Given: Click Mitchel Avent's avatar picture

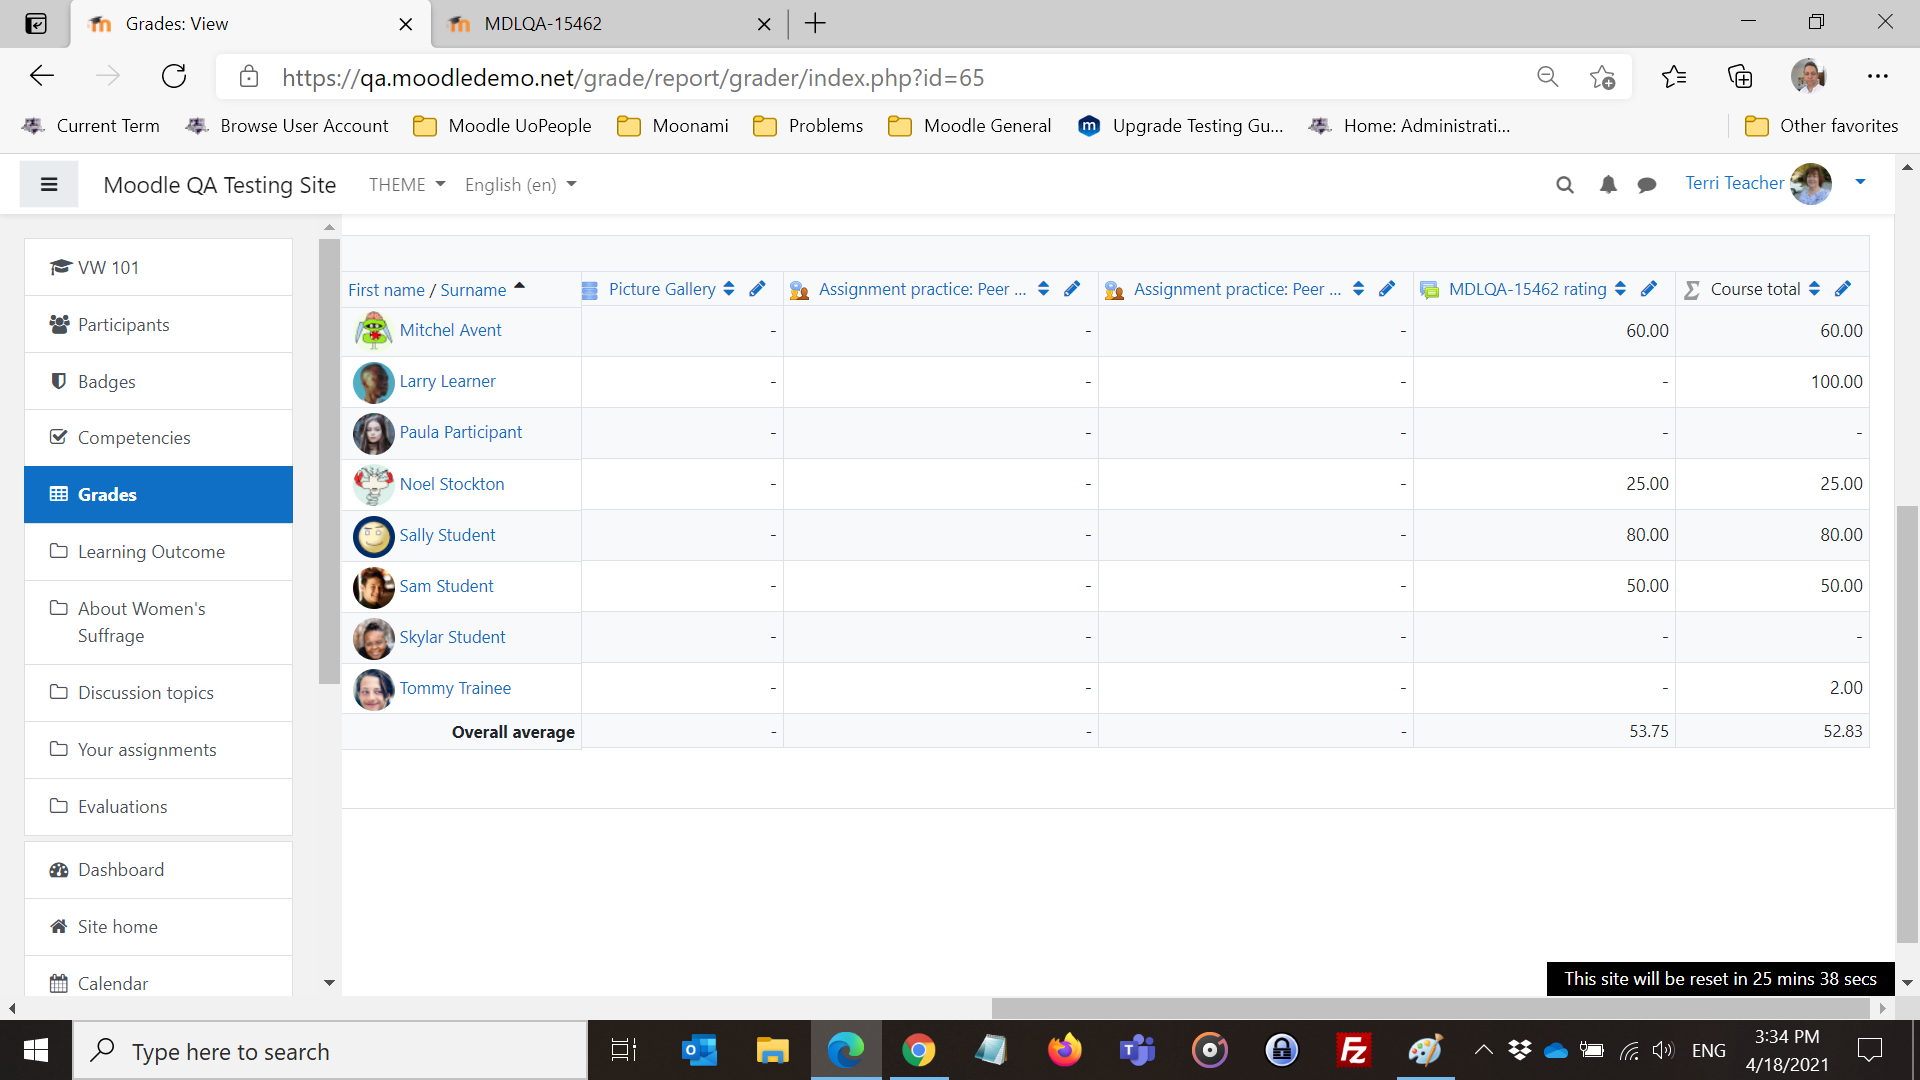Looking at the screenshot, I should [x=373, y=330].
